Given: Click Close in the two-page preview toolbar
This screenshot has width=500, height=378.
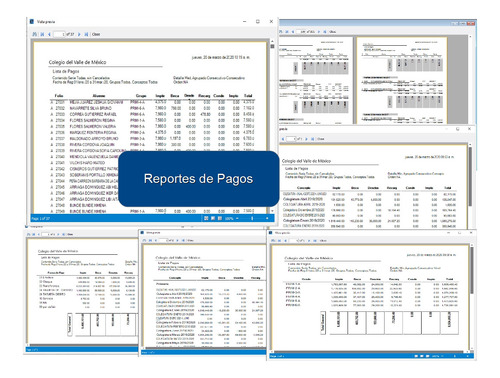Looking at the screenshot, I should [x=332, y=32].
